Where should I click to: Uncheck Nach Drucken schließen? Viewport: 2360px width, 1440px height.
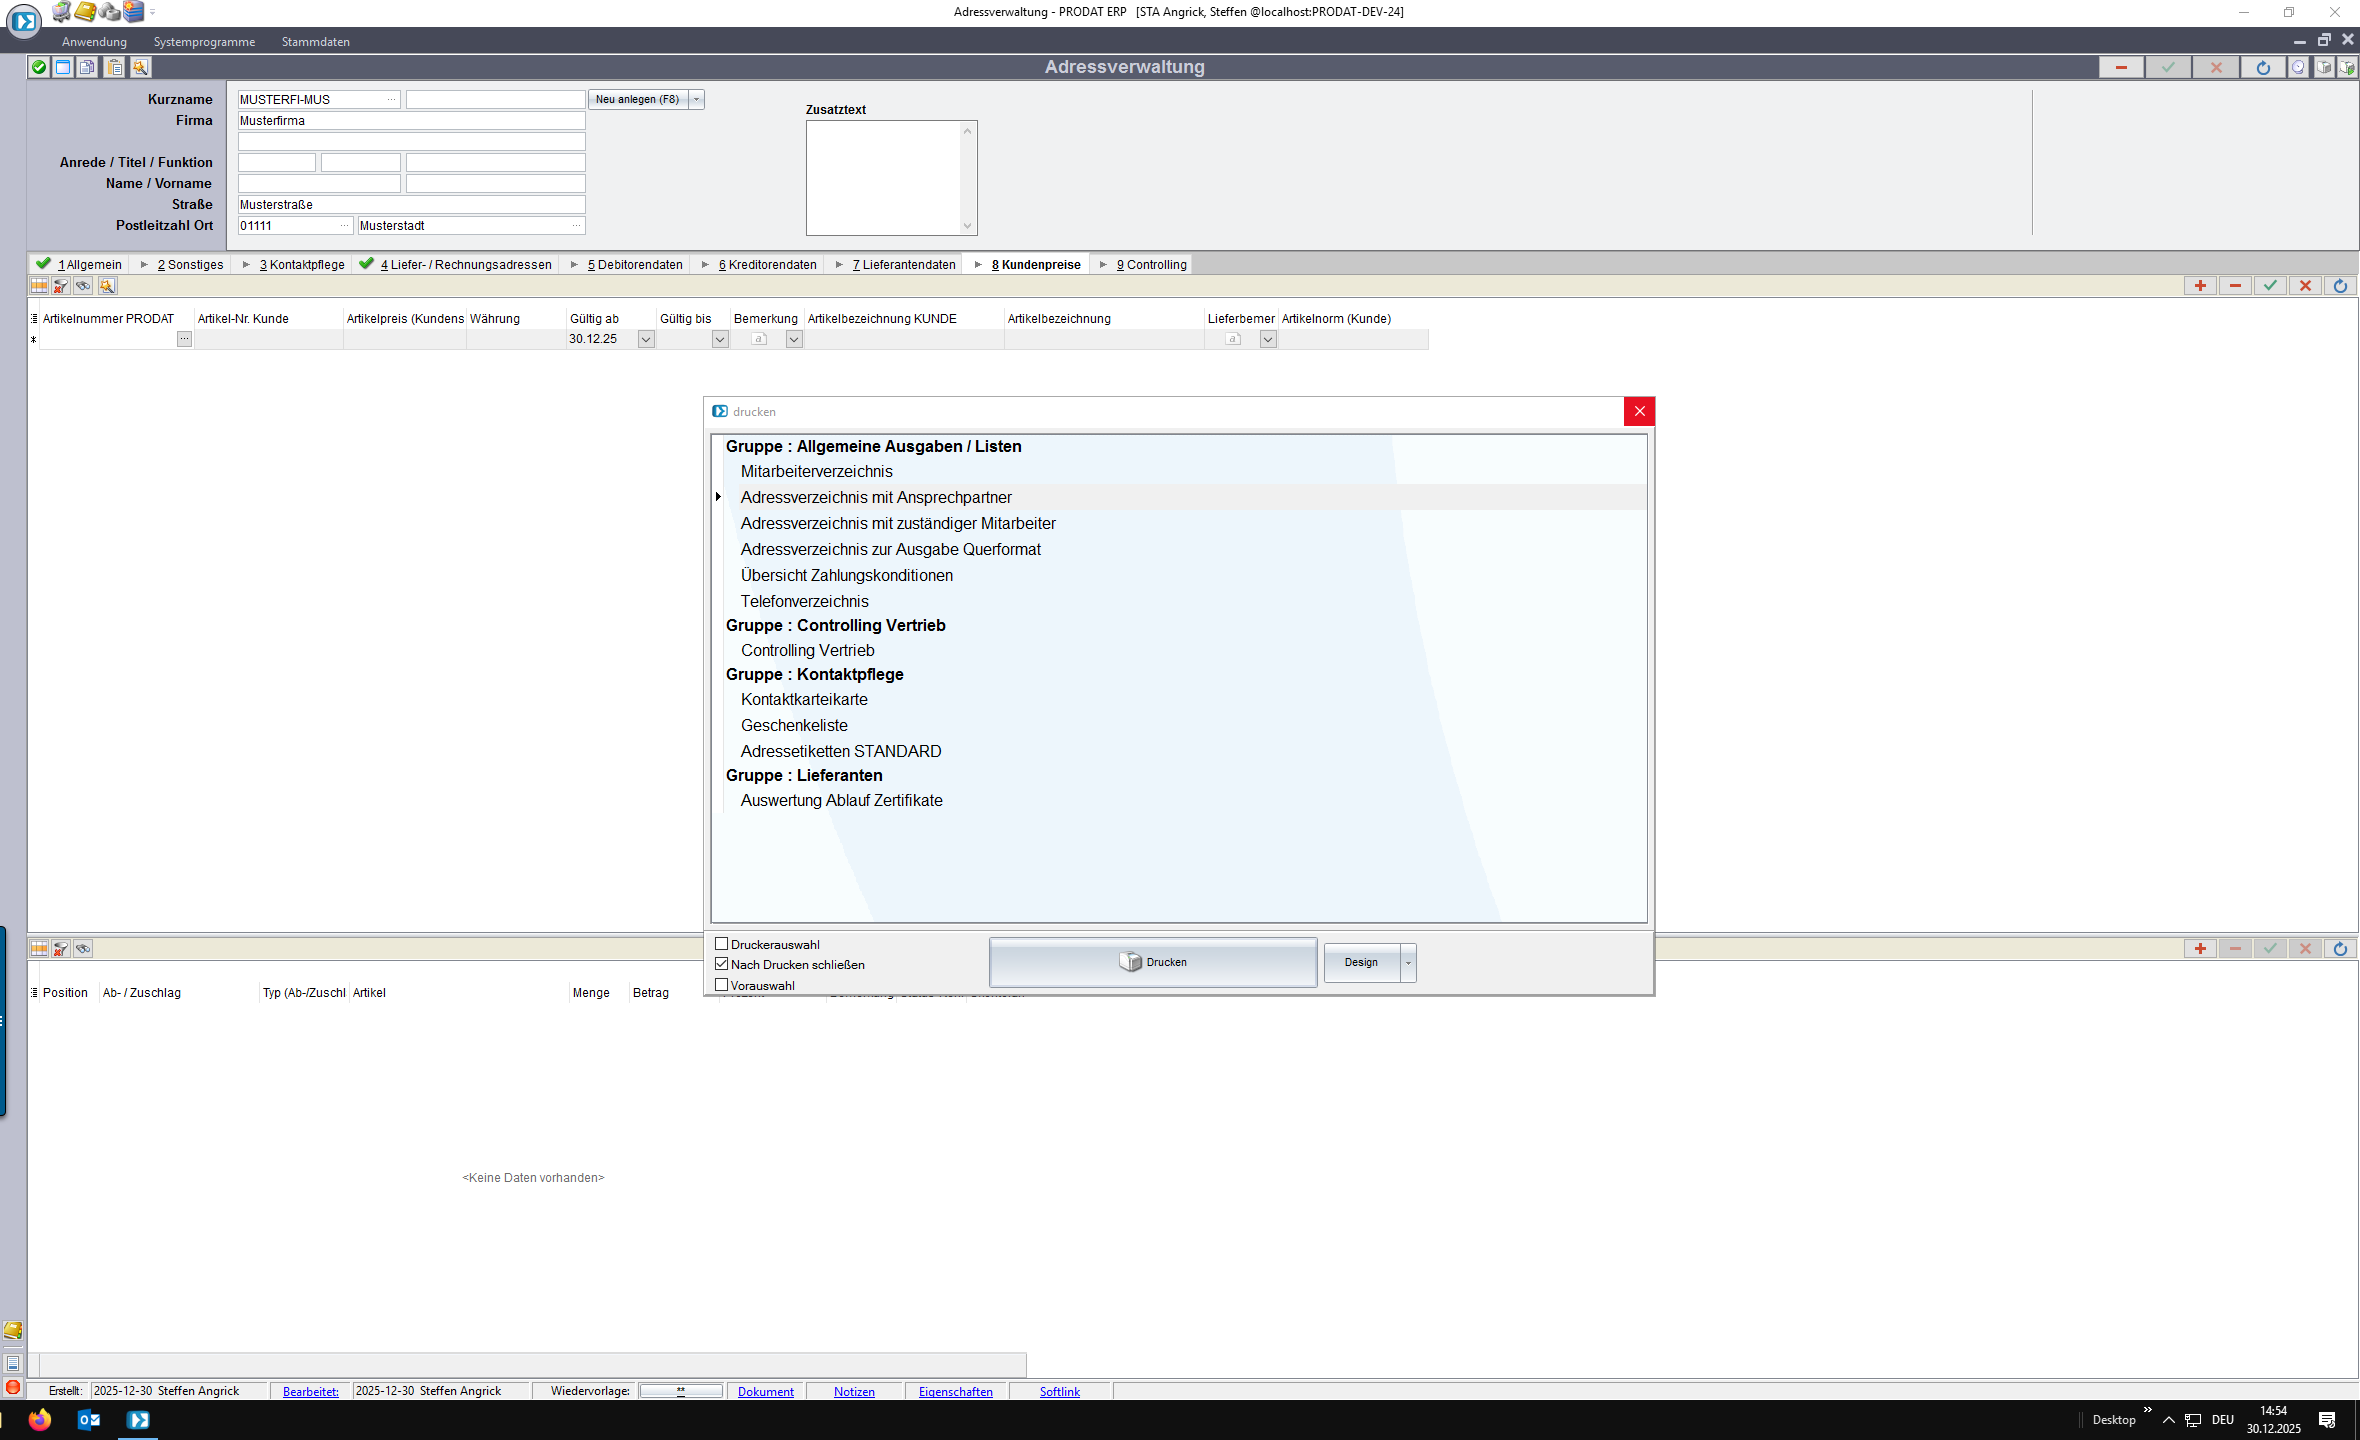pyautogui.click(x=722, y=964)
